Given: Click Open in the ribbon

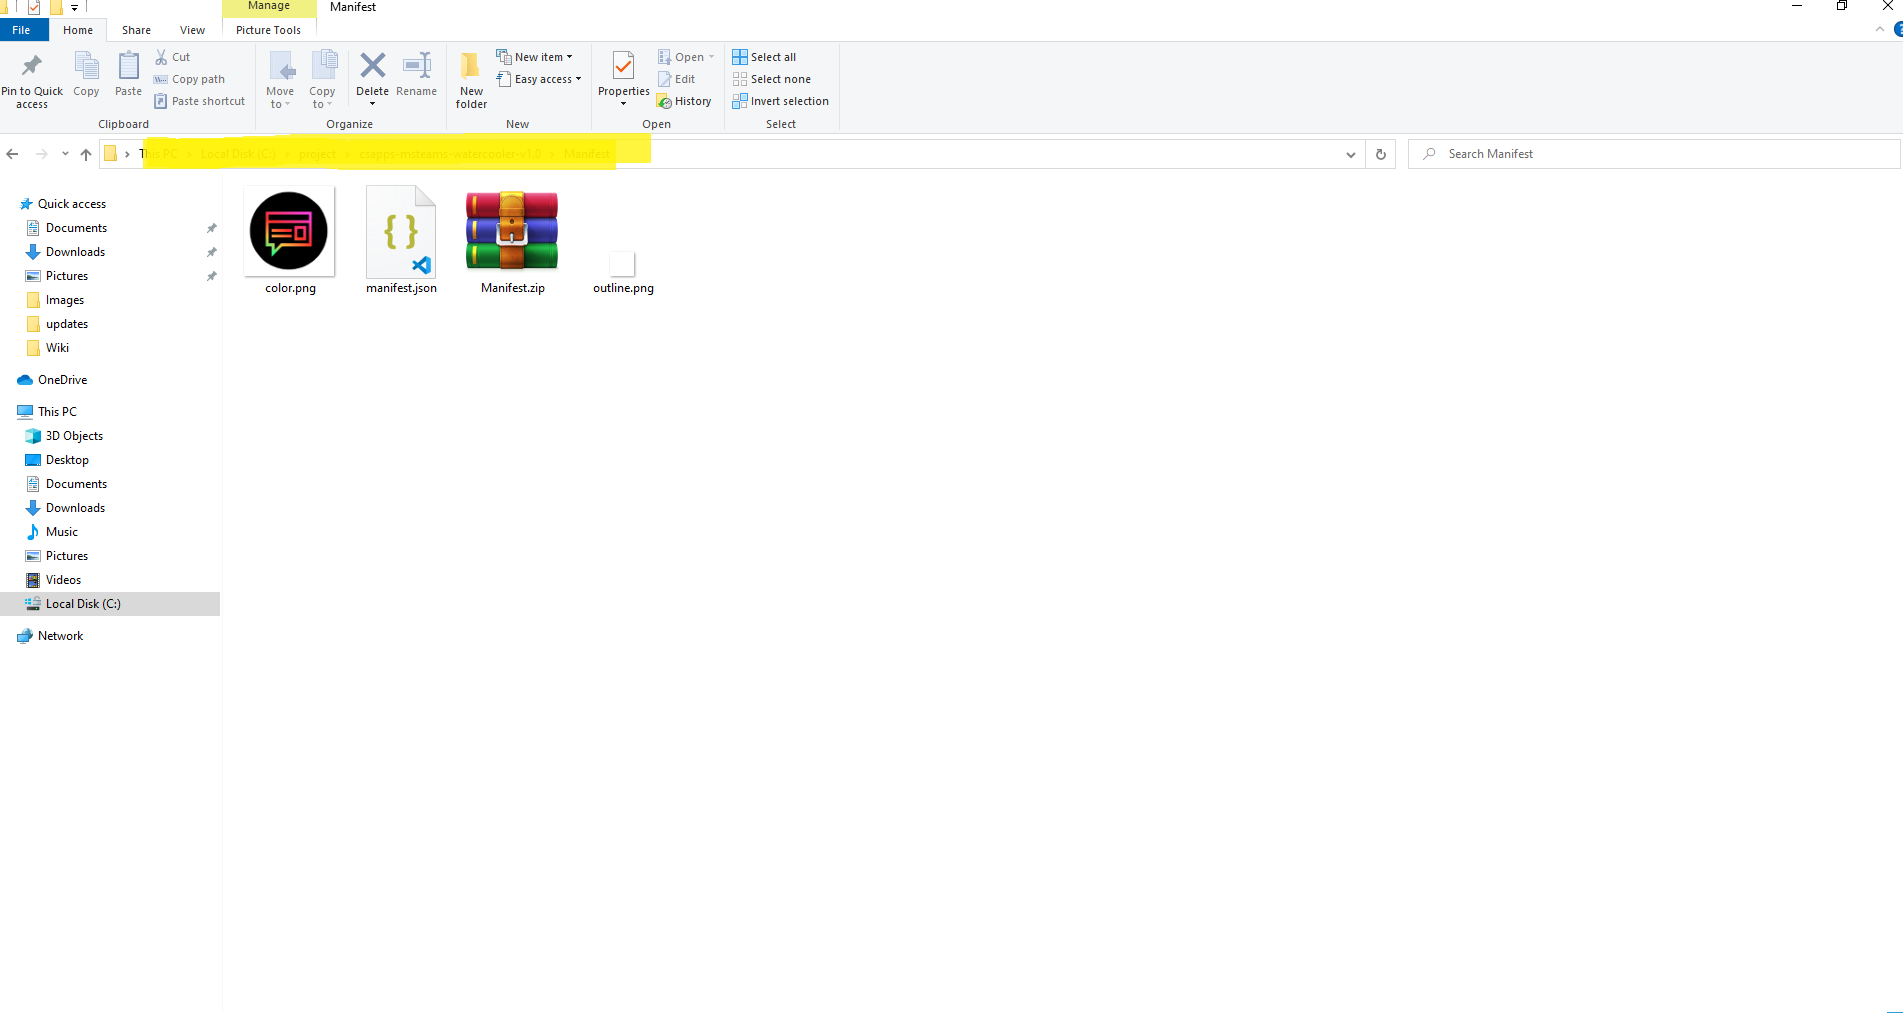Looking at the screenshot, I should tap(686, 57).
